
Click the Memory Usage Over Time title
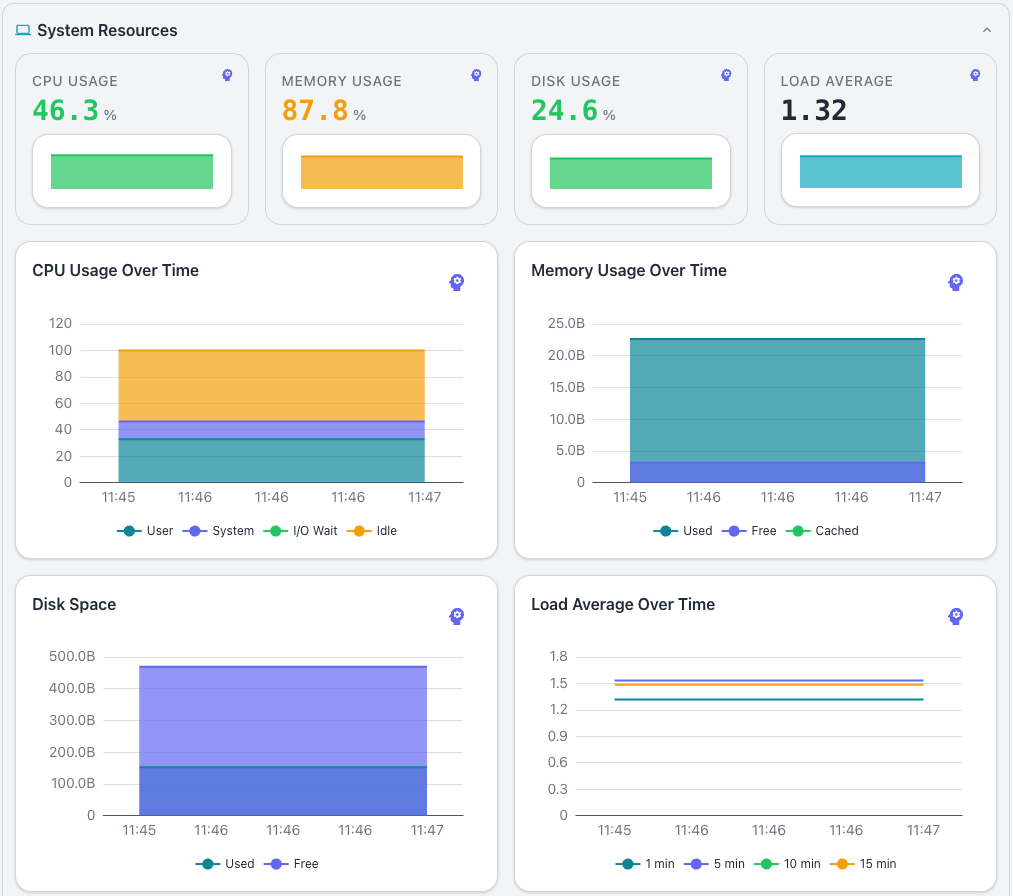coord(629,271)
